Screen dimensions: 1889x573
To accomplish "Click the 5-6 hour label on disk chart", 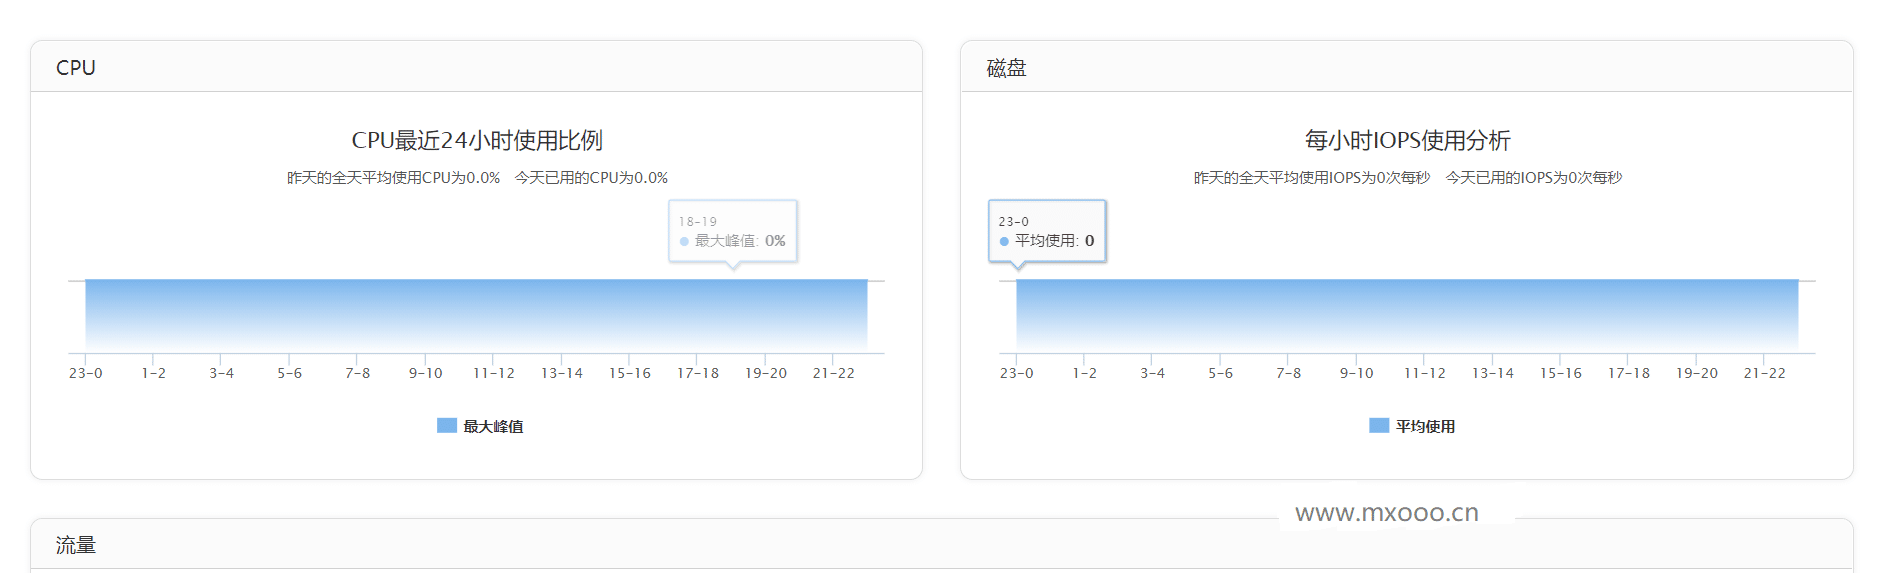I will pos(1220,373).
